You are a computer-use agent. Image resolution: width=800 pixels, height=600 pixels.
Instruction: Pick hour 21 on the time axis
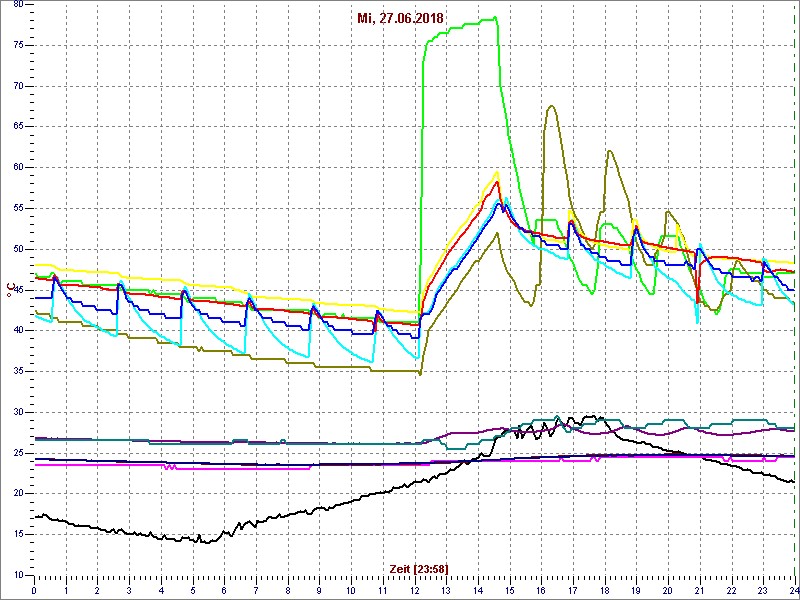700,589
